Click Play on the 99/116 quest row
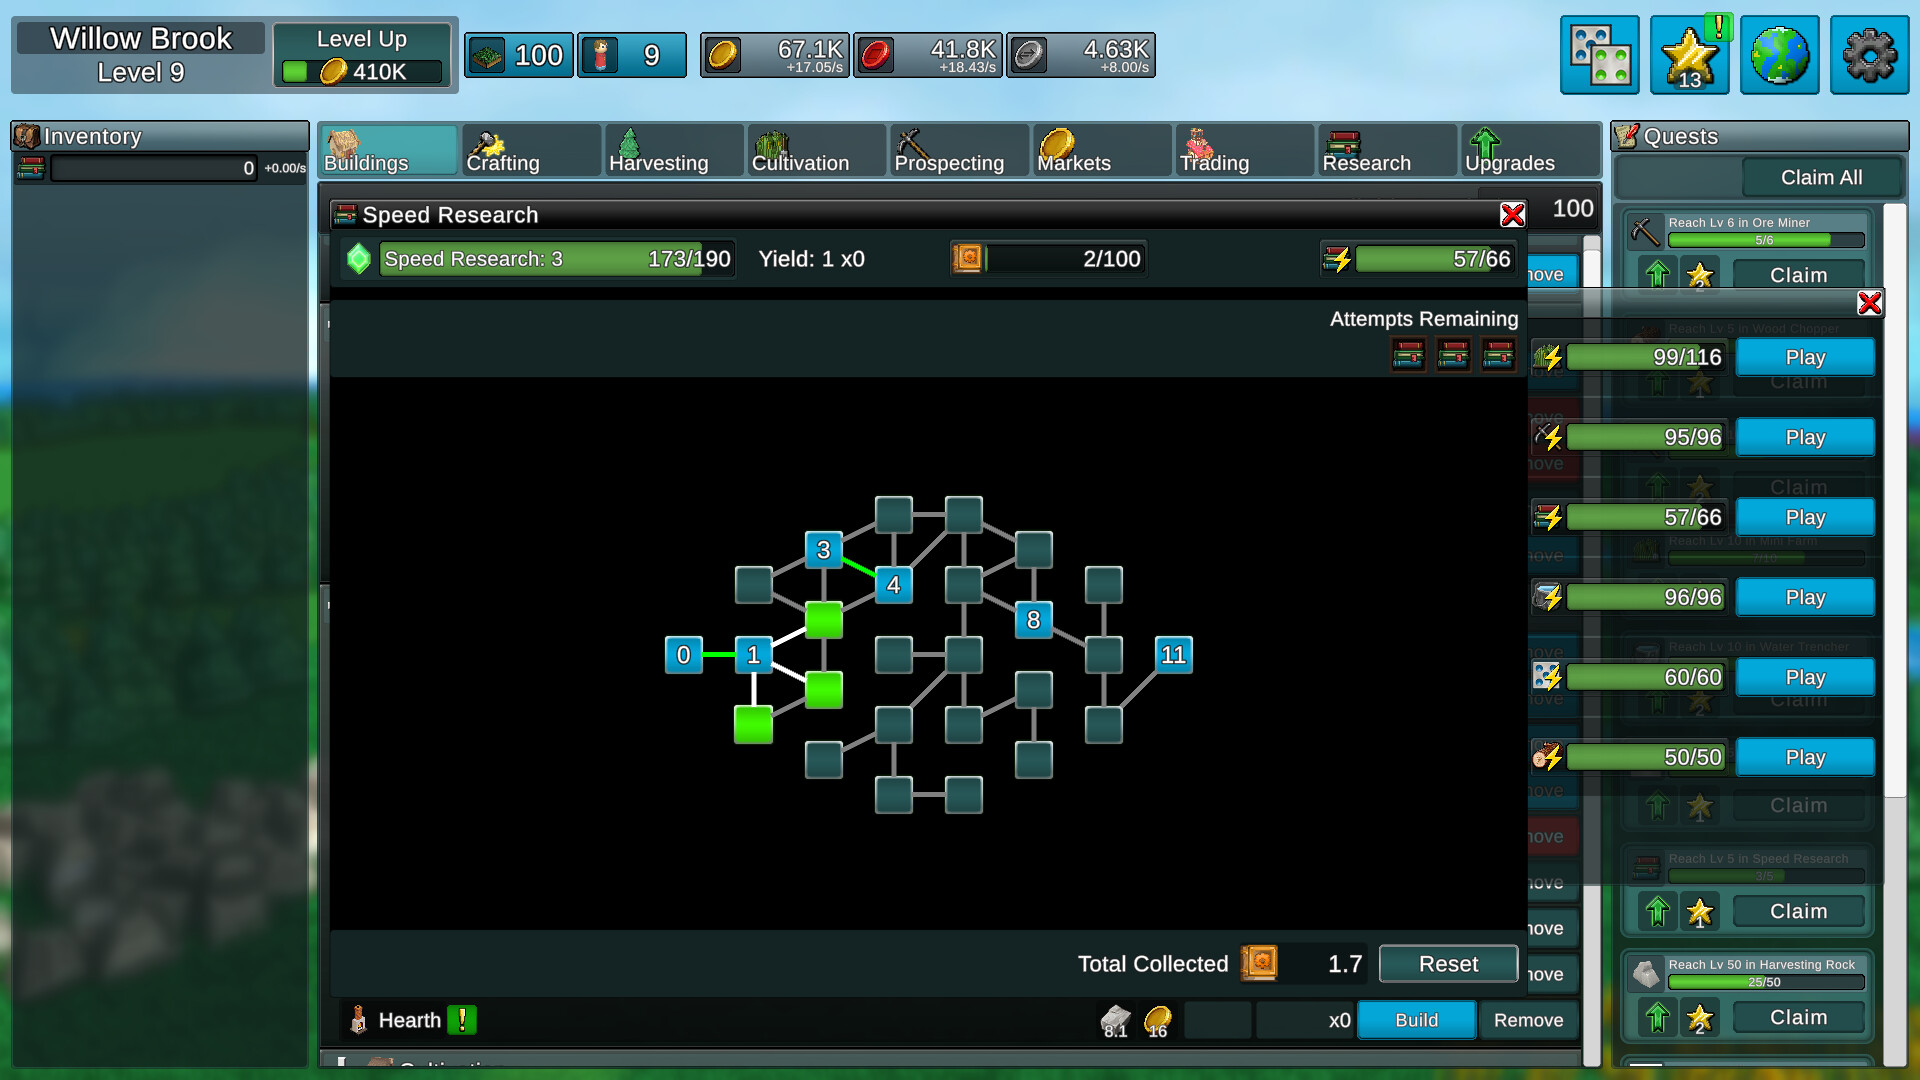The height and width of the screenshot is (1080, 1920). [1804, 356]
